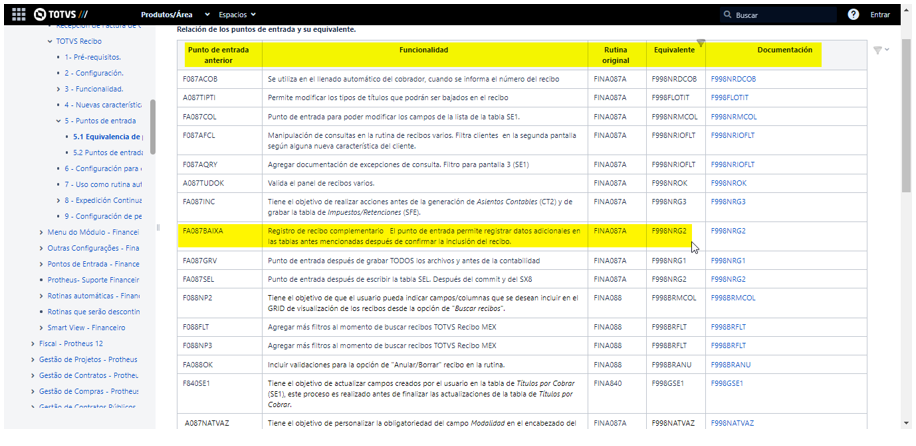Open the F998GSE1 documentation link
Viewport: 916px width, 446px height.
[x=728, y=383]
